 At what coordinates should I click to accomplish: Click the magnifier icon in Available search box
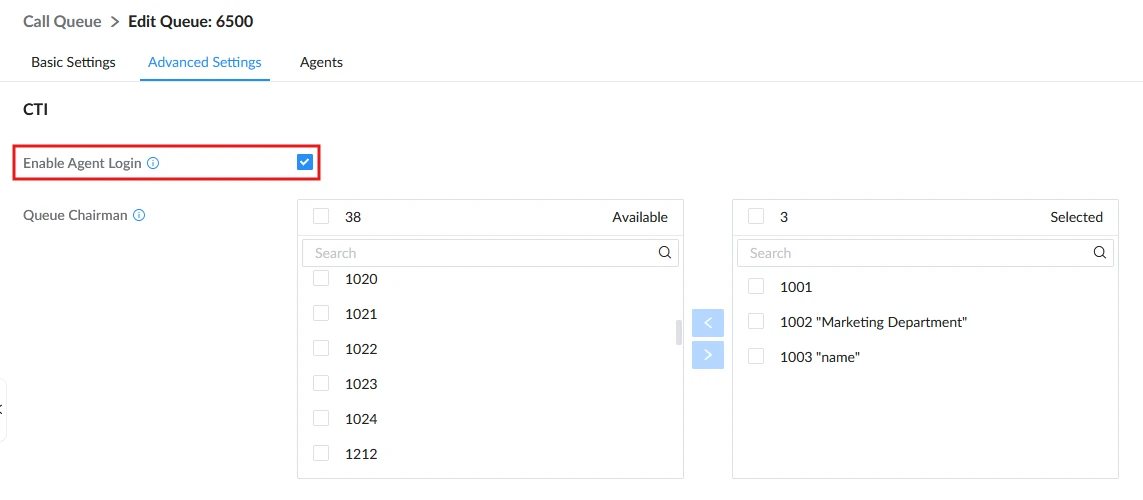pos(664,252)
